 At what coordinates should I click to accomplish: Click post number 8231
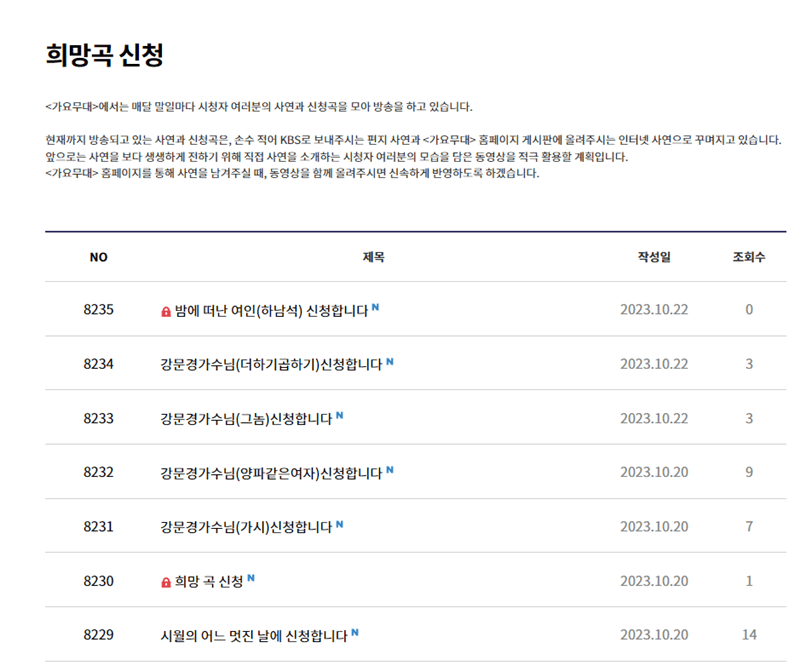tap(98, 526)
